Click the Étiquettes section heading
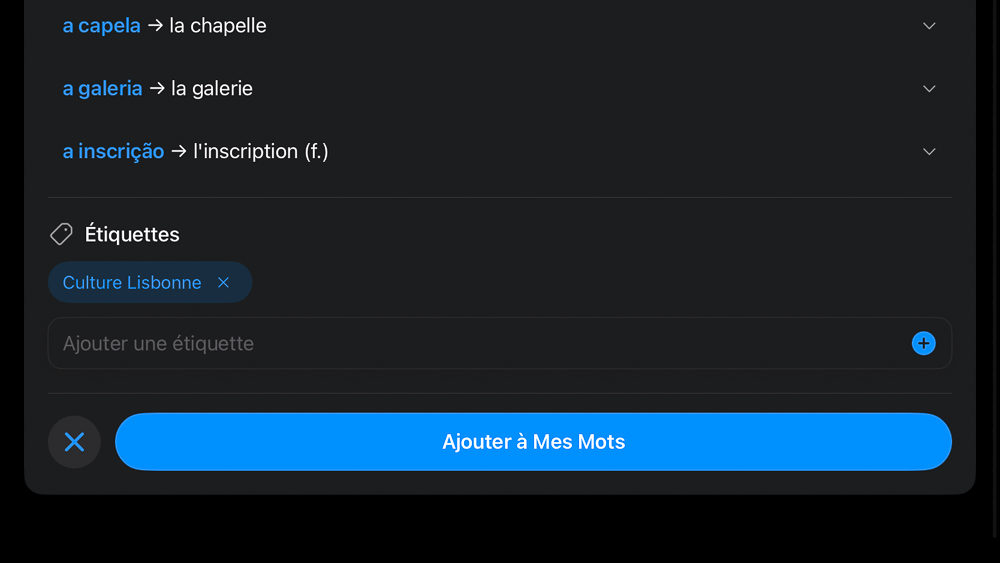The height and width of the screenshot is (563, 1000). (x=132, y=235)
